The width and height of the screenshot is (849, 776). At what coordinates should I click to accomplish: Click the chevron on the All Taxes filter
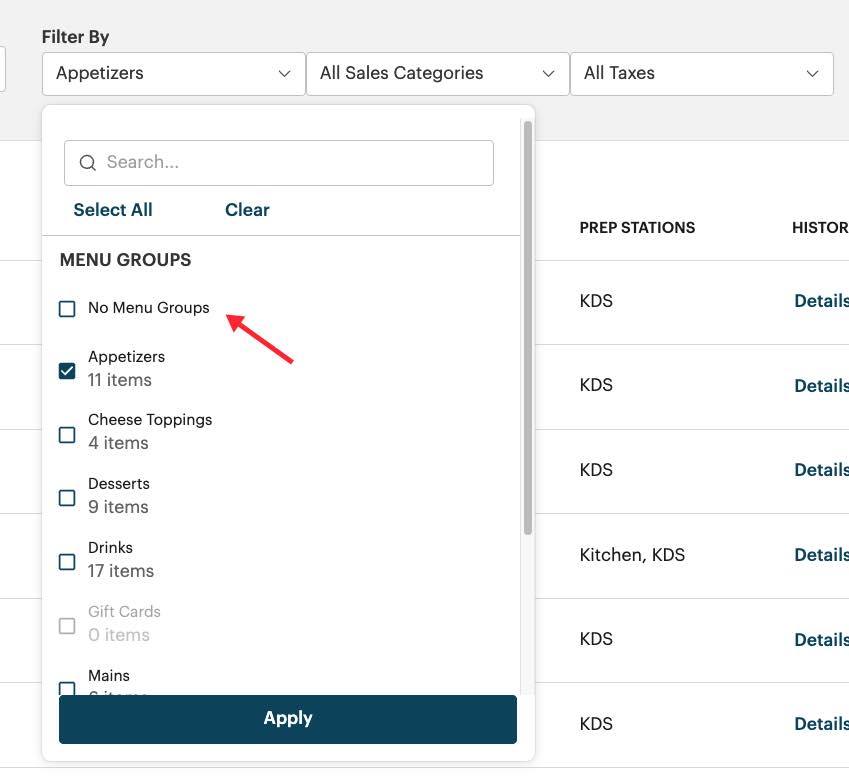(x=813, y=73)
